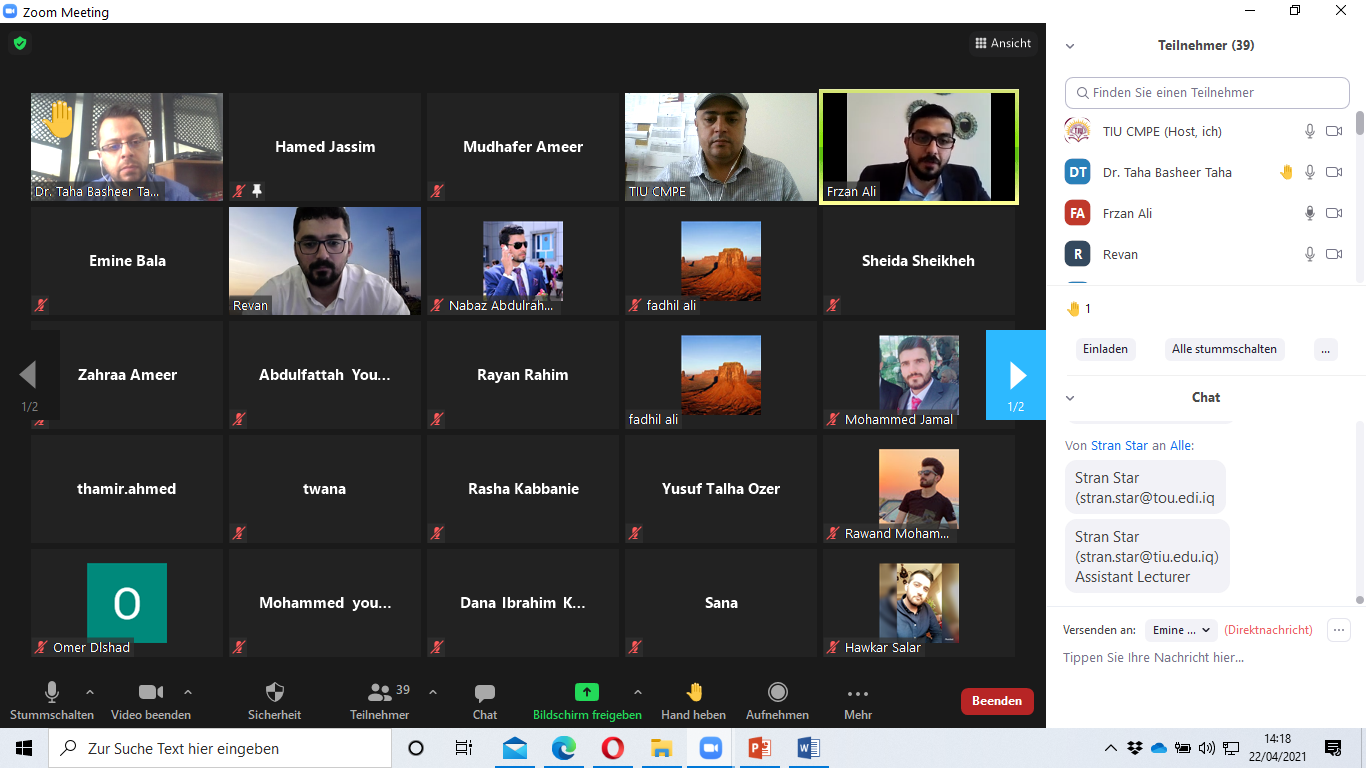Click the Alle stummschalten button
This screenshot has height=768, width=1366.
(x=1224, y=349)
